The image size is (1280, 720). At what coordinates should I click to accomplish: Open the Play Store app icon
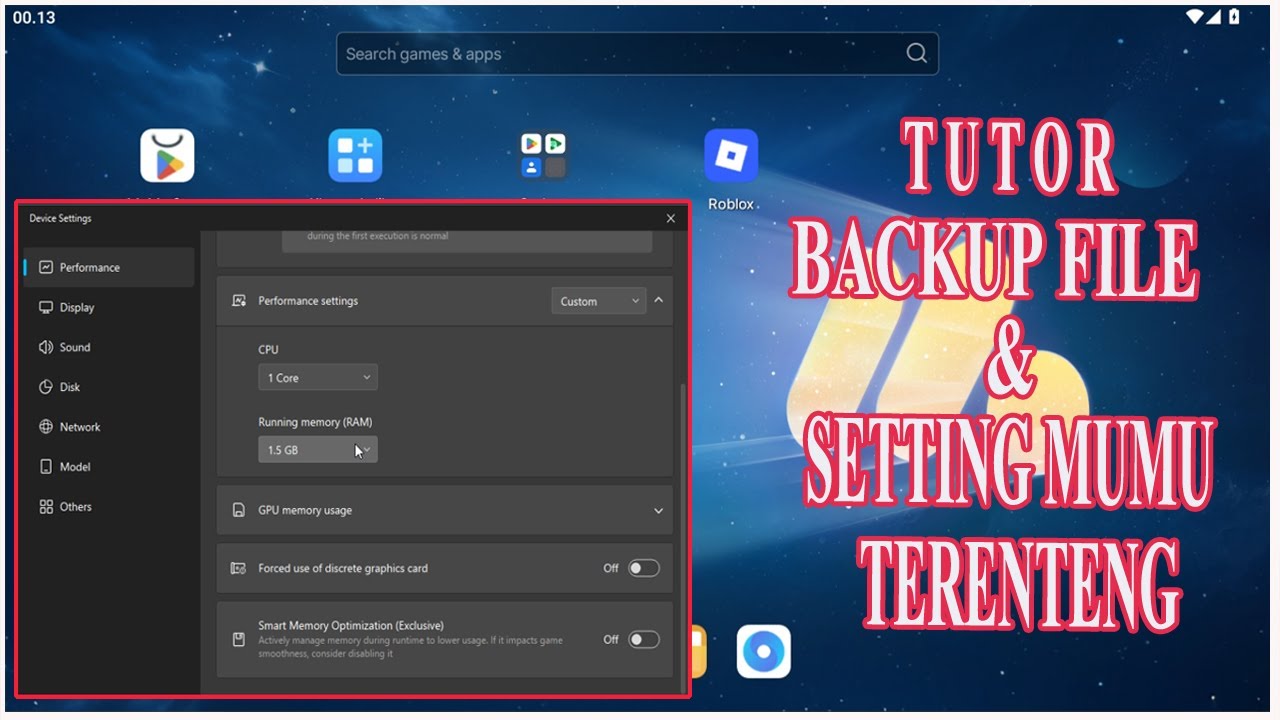coord(167,155)
